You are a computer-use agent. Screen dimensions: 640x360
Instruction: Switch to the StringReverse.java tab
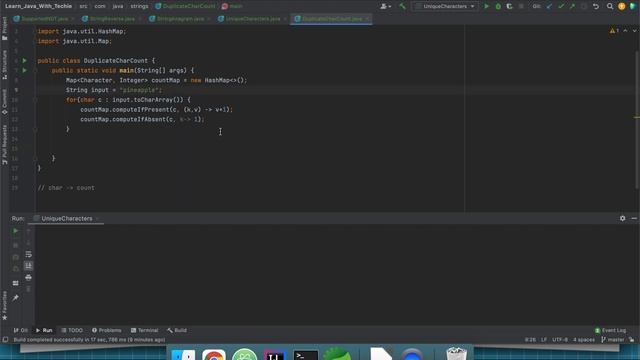111,19
